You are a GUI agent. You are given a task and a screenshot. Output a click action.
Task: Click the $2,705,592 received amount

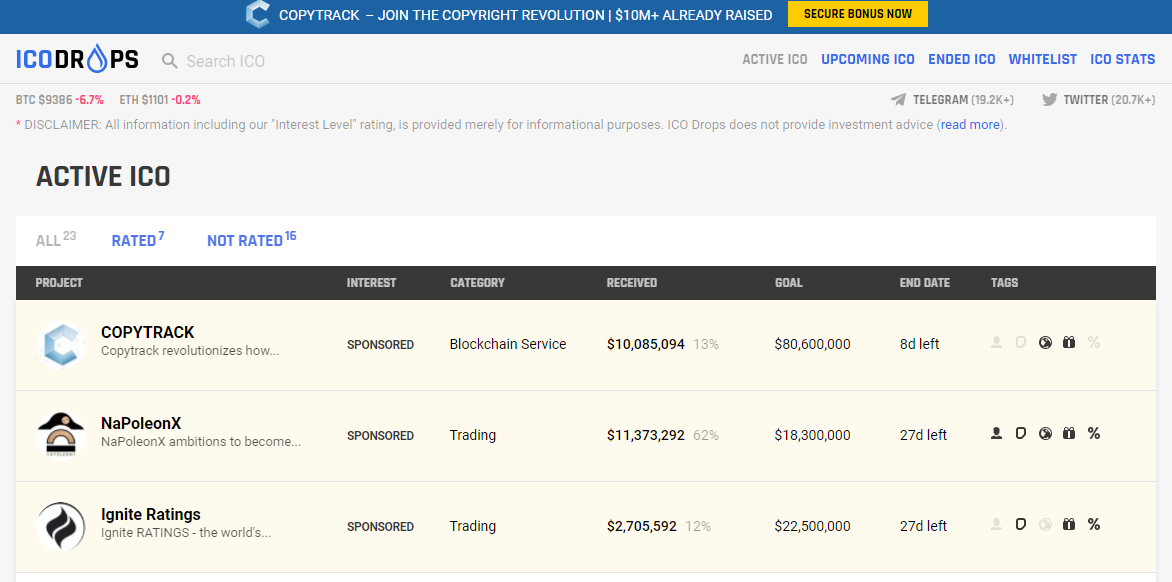coord(641,526)
